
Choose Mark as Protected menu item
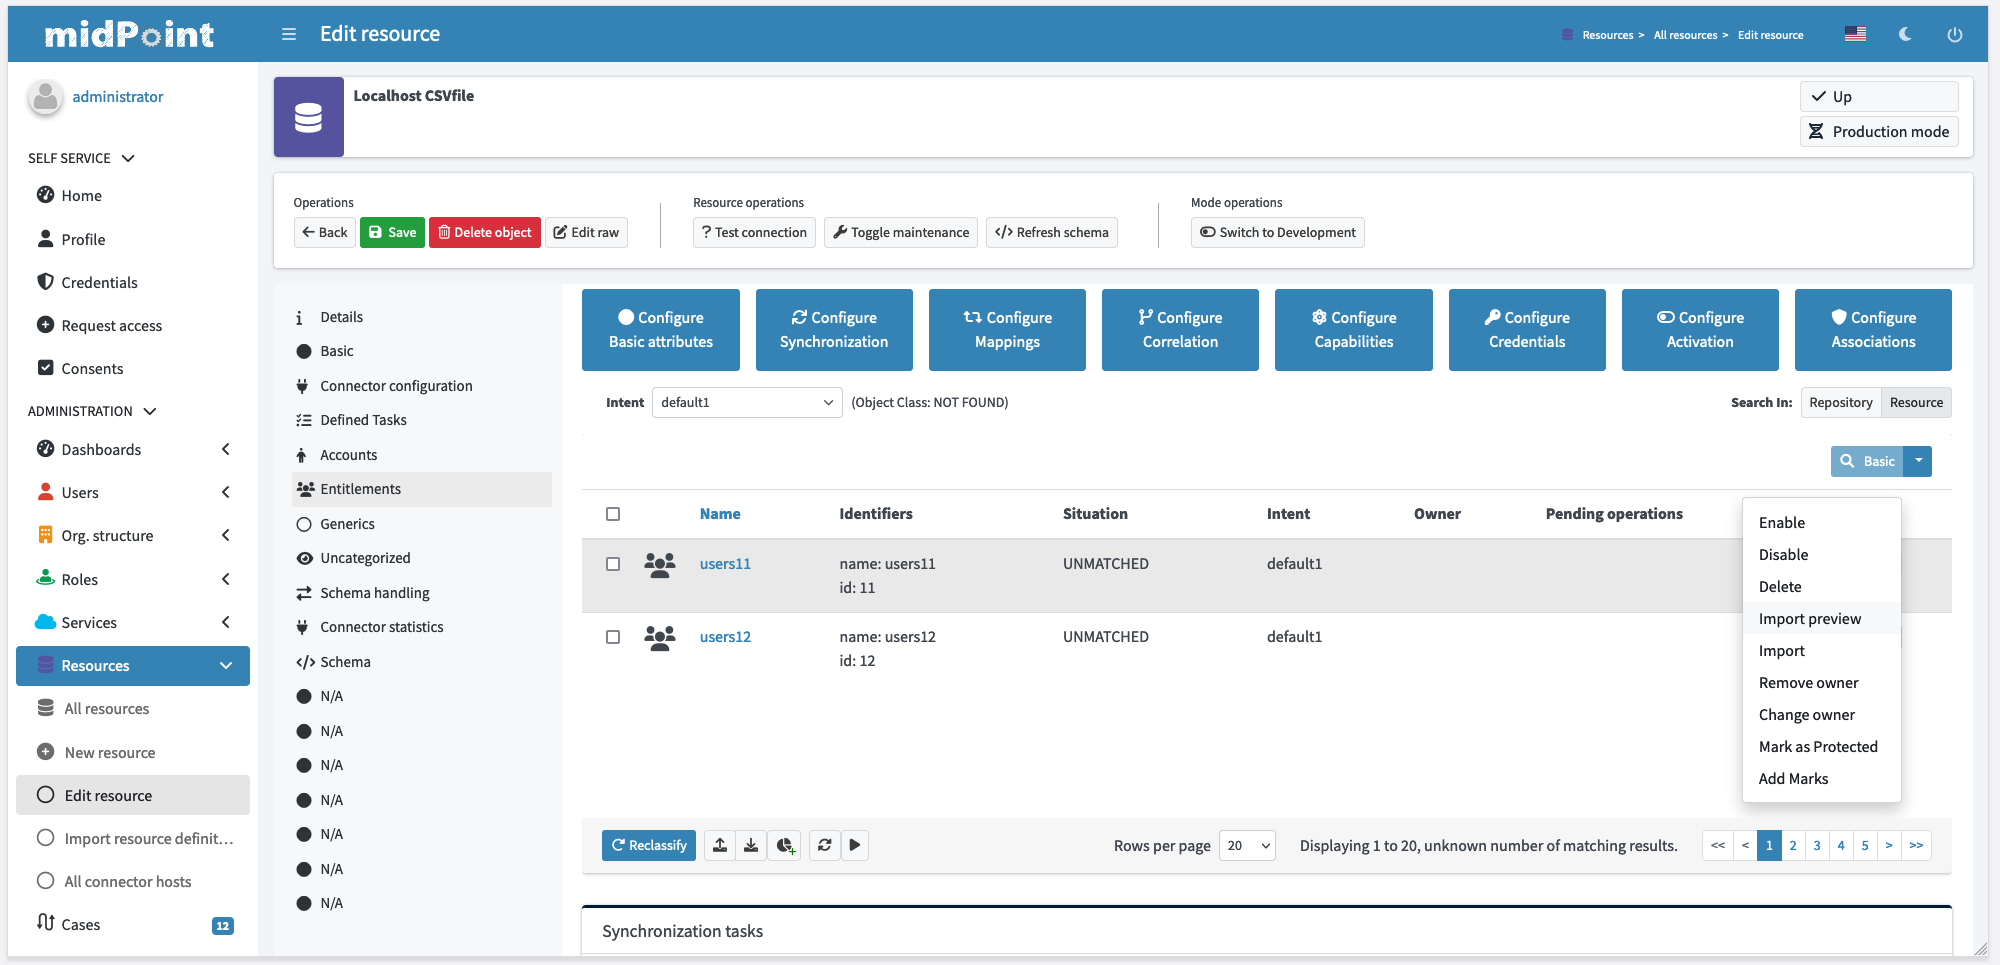[x=1817, y=747]
